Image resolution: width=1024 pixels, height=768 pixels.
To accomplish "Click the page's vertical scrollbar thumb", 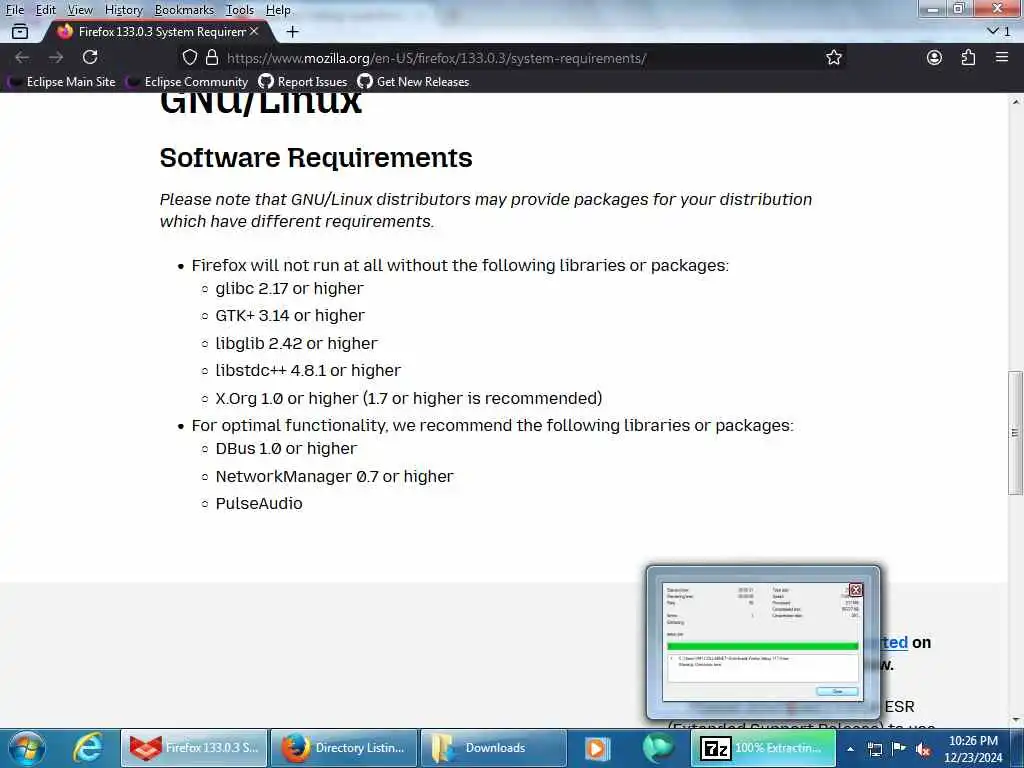I will click(x=1015, y=432).
